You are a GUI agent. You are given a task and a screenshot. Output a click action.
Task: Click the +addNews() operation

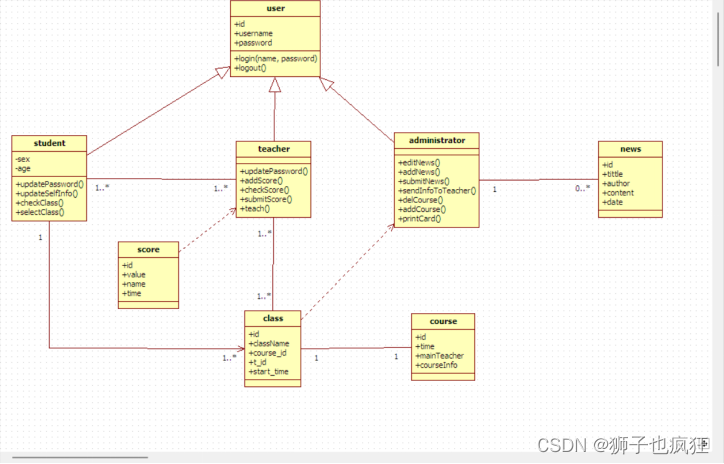419,172
